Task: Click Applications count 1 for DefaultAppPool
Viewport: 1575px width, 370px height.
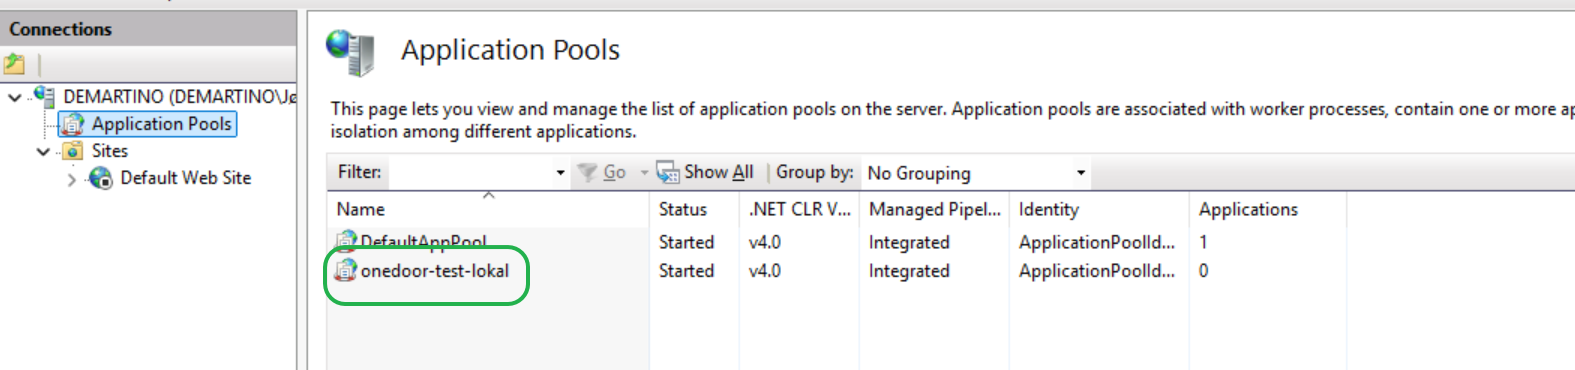Action: [1203, 242]
